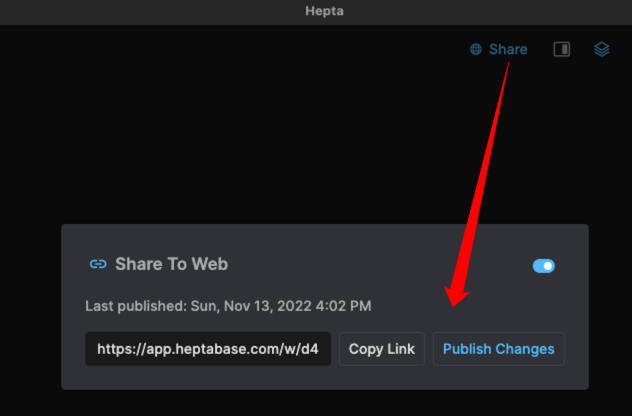Click the globe icon beside Share
632x416 pixels.
coord(476,49)
